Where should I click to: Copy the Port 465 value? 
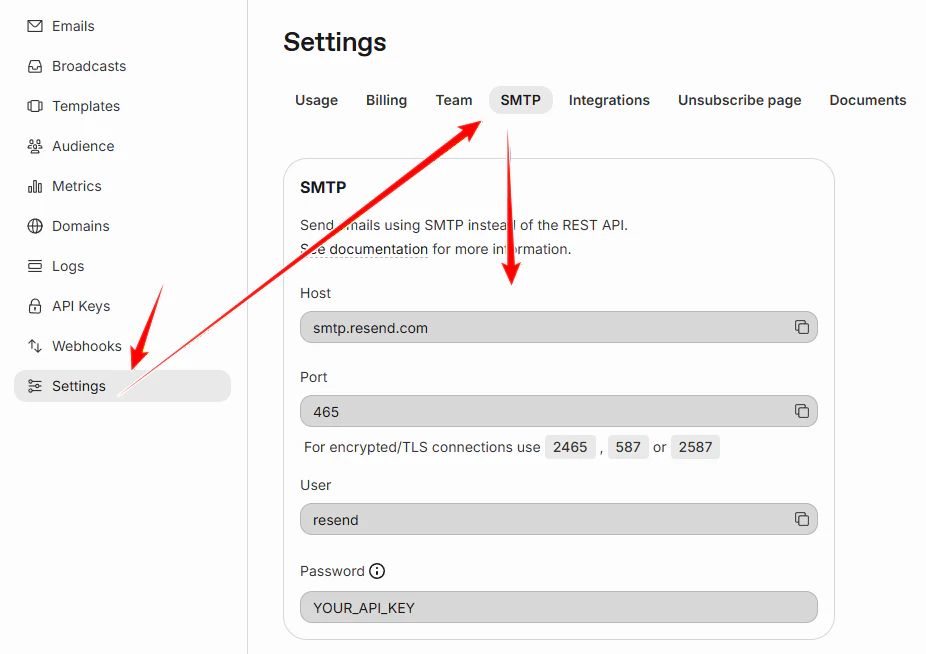(801, 411)
